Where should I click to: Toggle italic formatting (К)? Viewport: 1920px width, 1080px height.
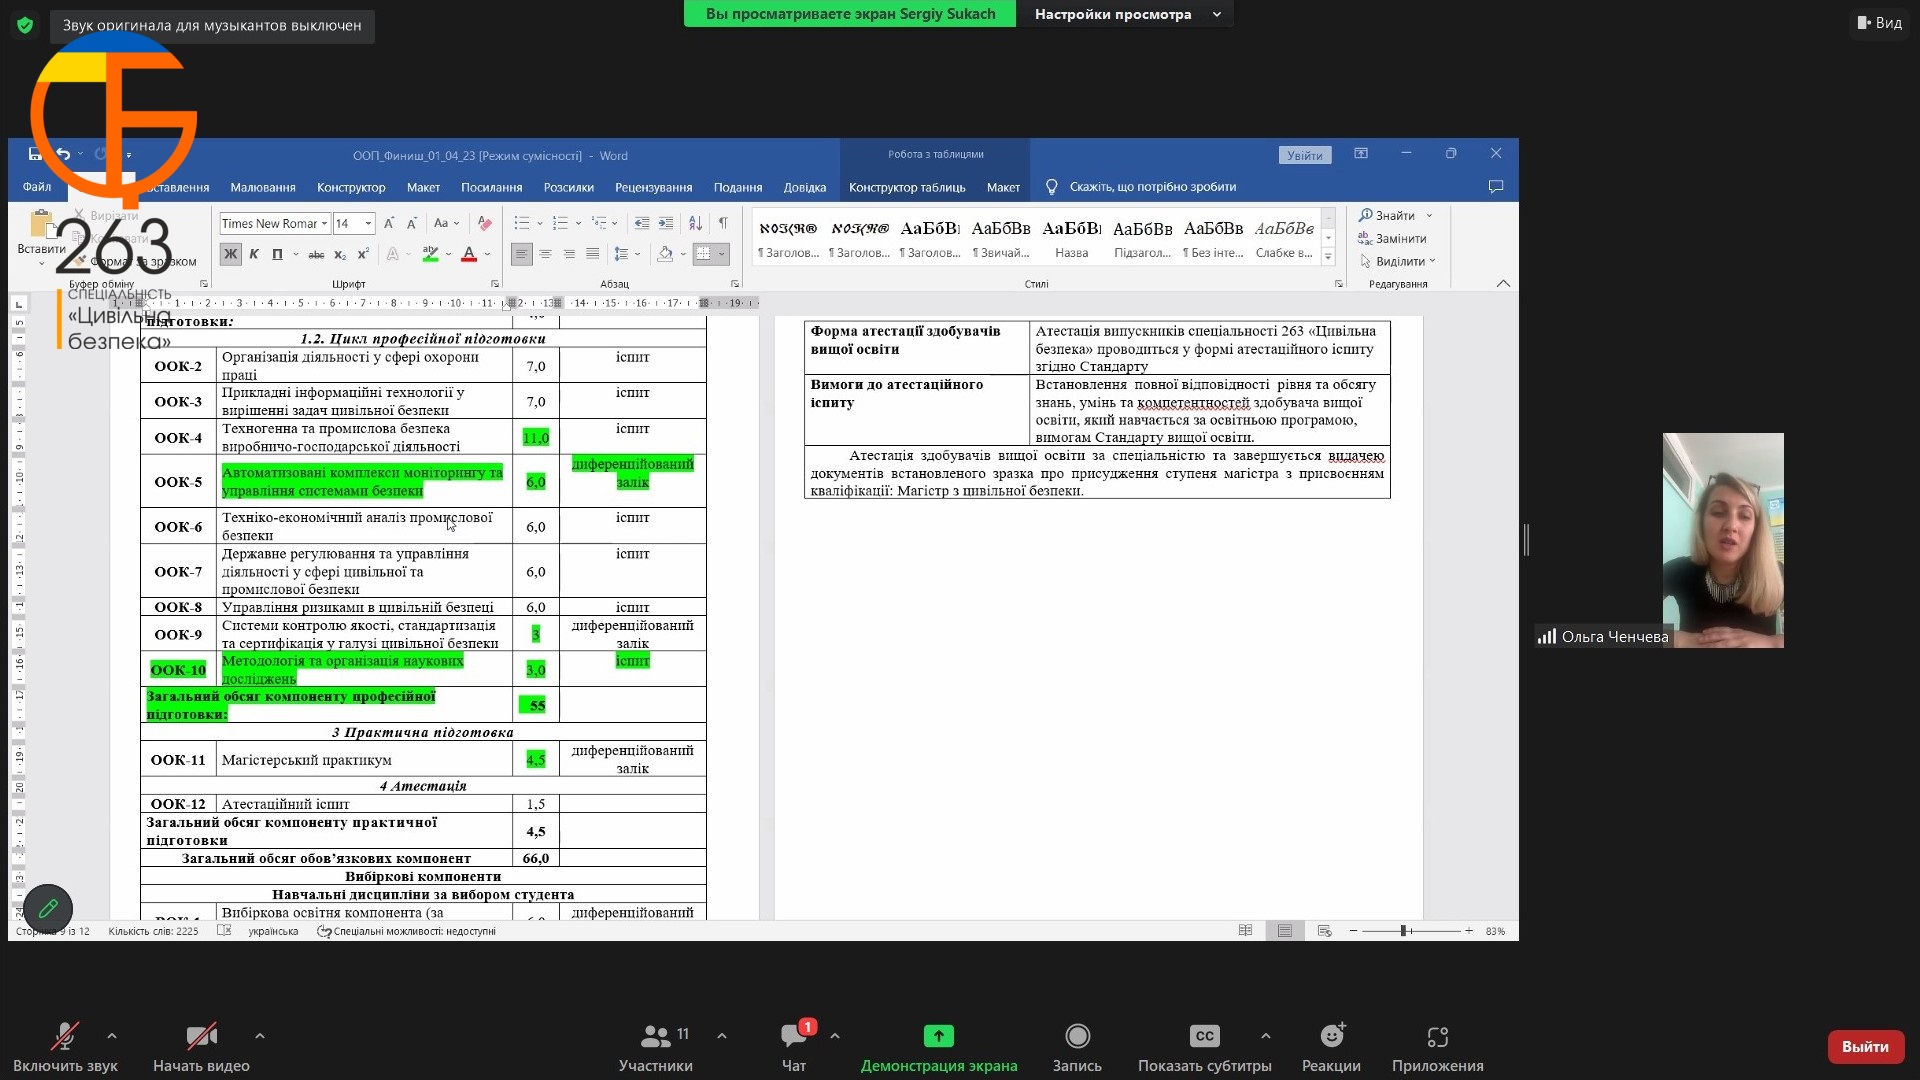click(254, 254)
